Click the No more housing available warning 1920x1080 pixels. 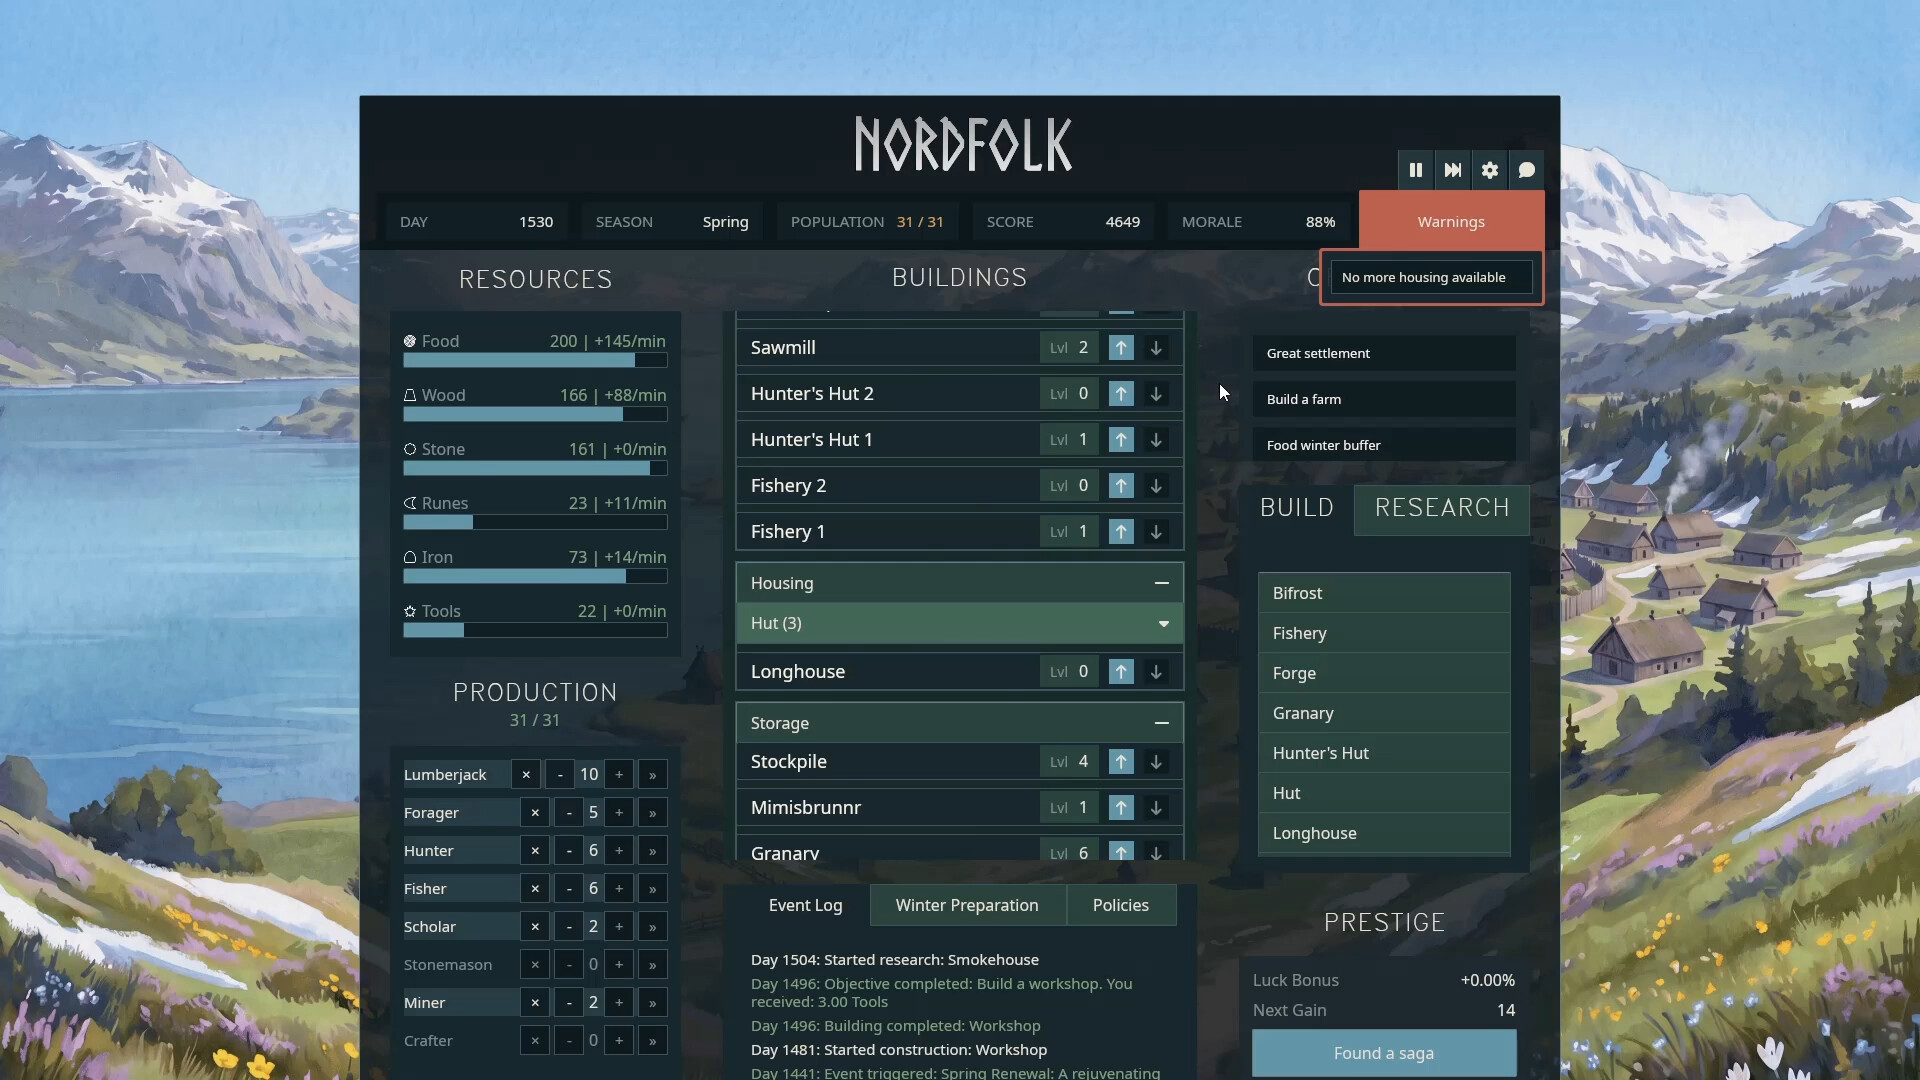click(x=1431, y=277)
